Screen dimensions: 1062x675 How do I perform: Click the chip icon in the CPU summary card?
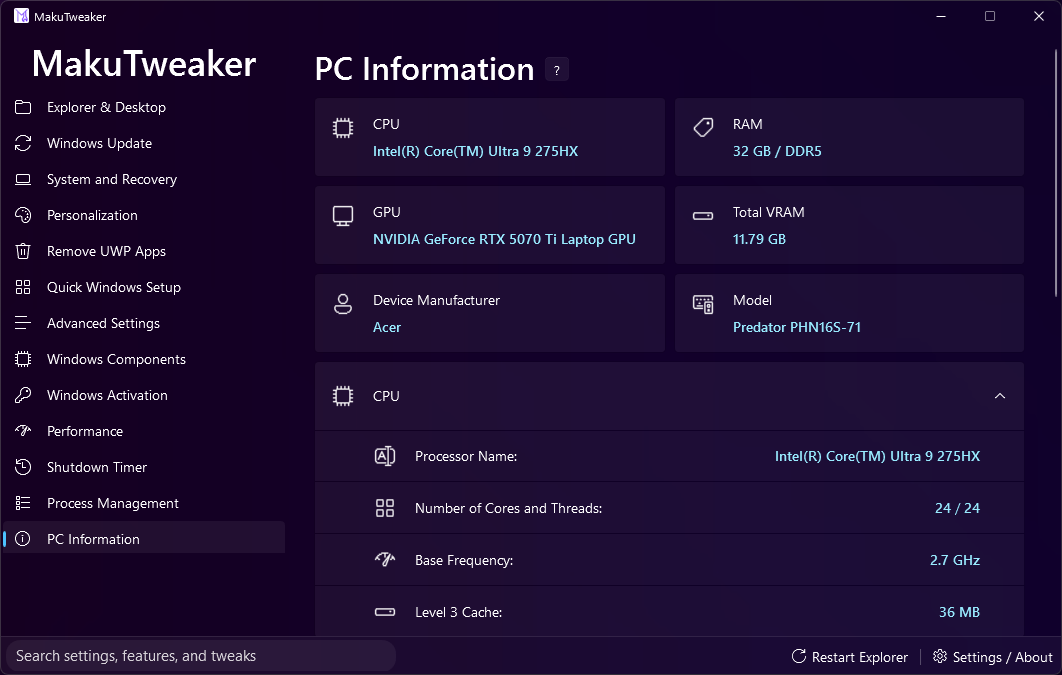click(x=343, y=128)
